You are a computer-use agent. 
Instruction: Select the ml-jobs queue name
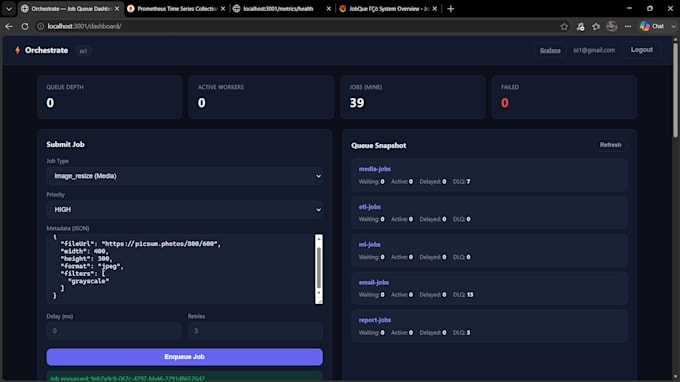369,245
